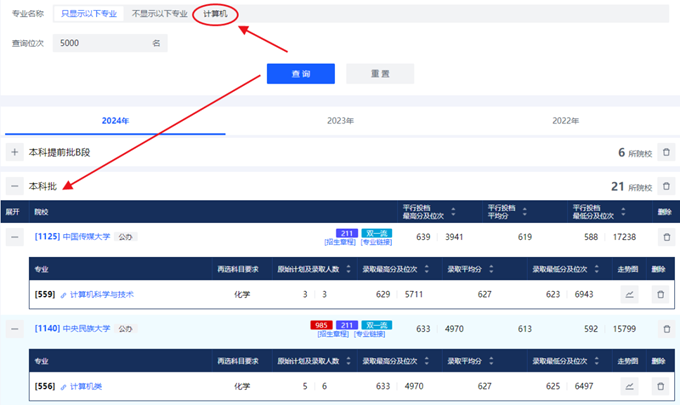Collapse the 本科批 section
The width and height of the screenshot is (680, 405).
coord(15,186)
